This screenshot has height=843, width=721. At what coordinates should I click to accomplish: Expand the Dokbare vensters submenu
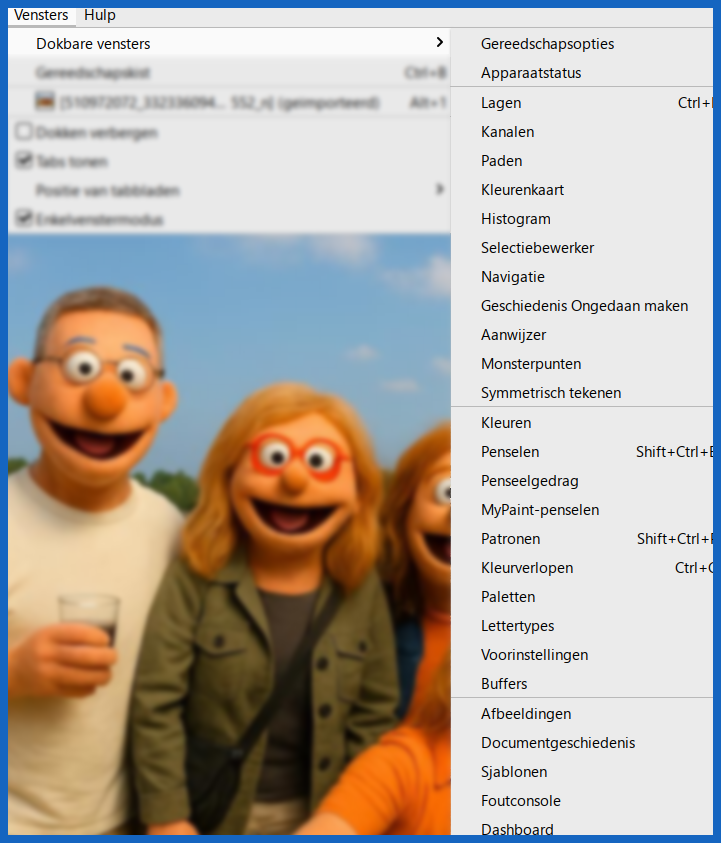230,44
